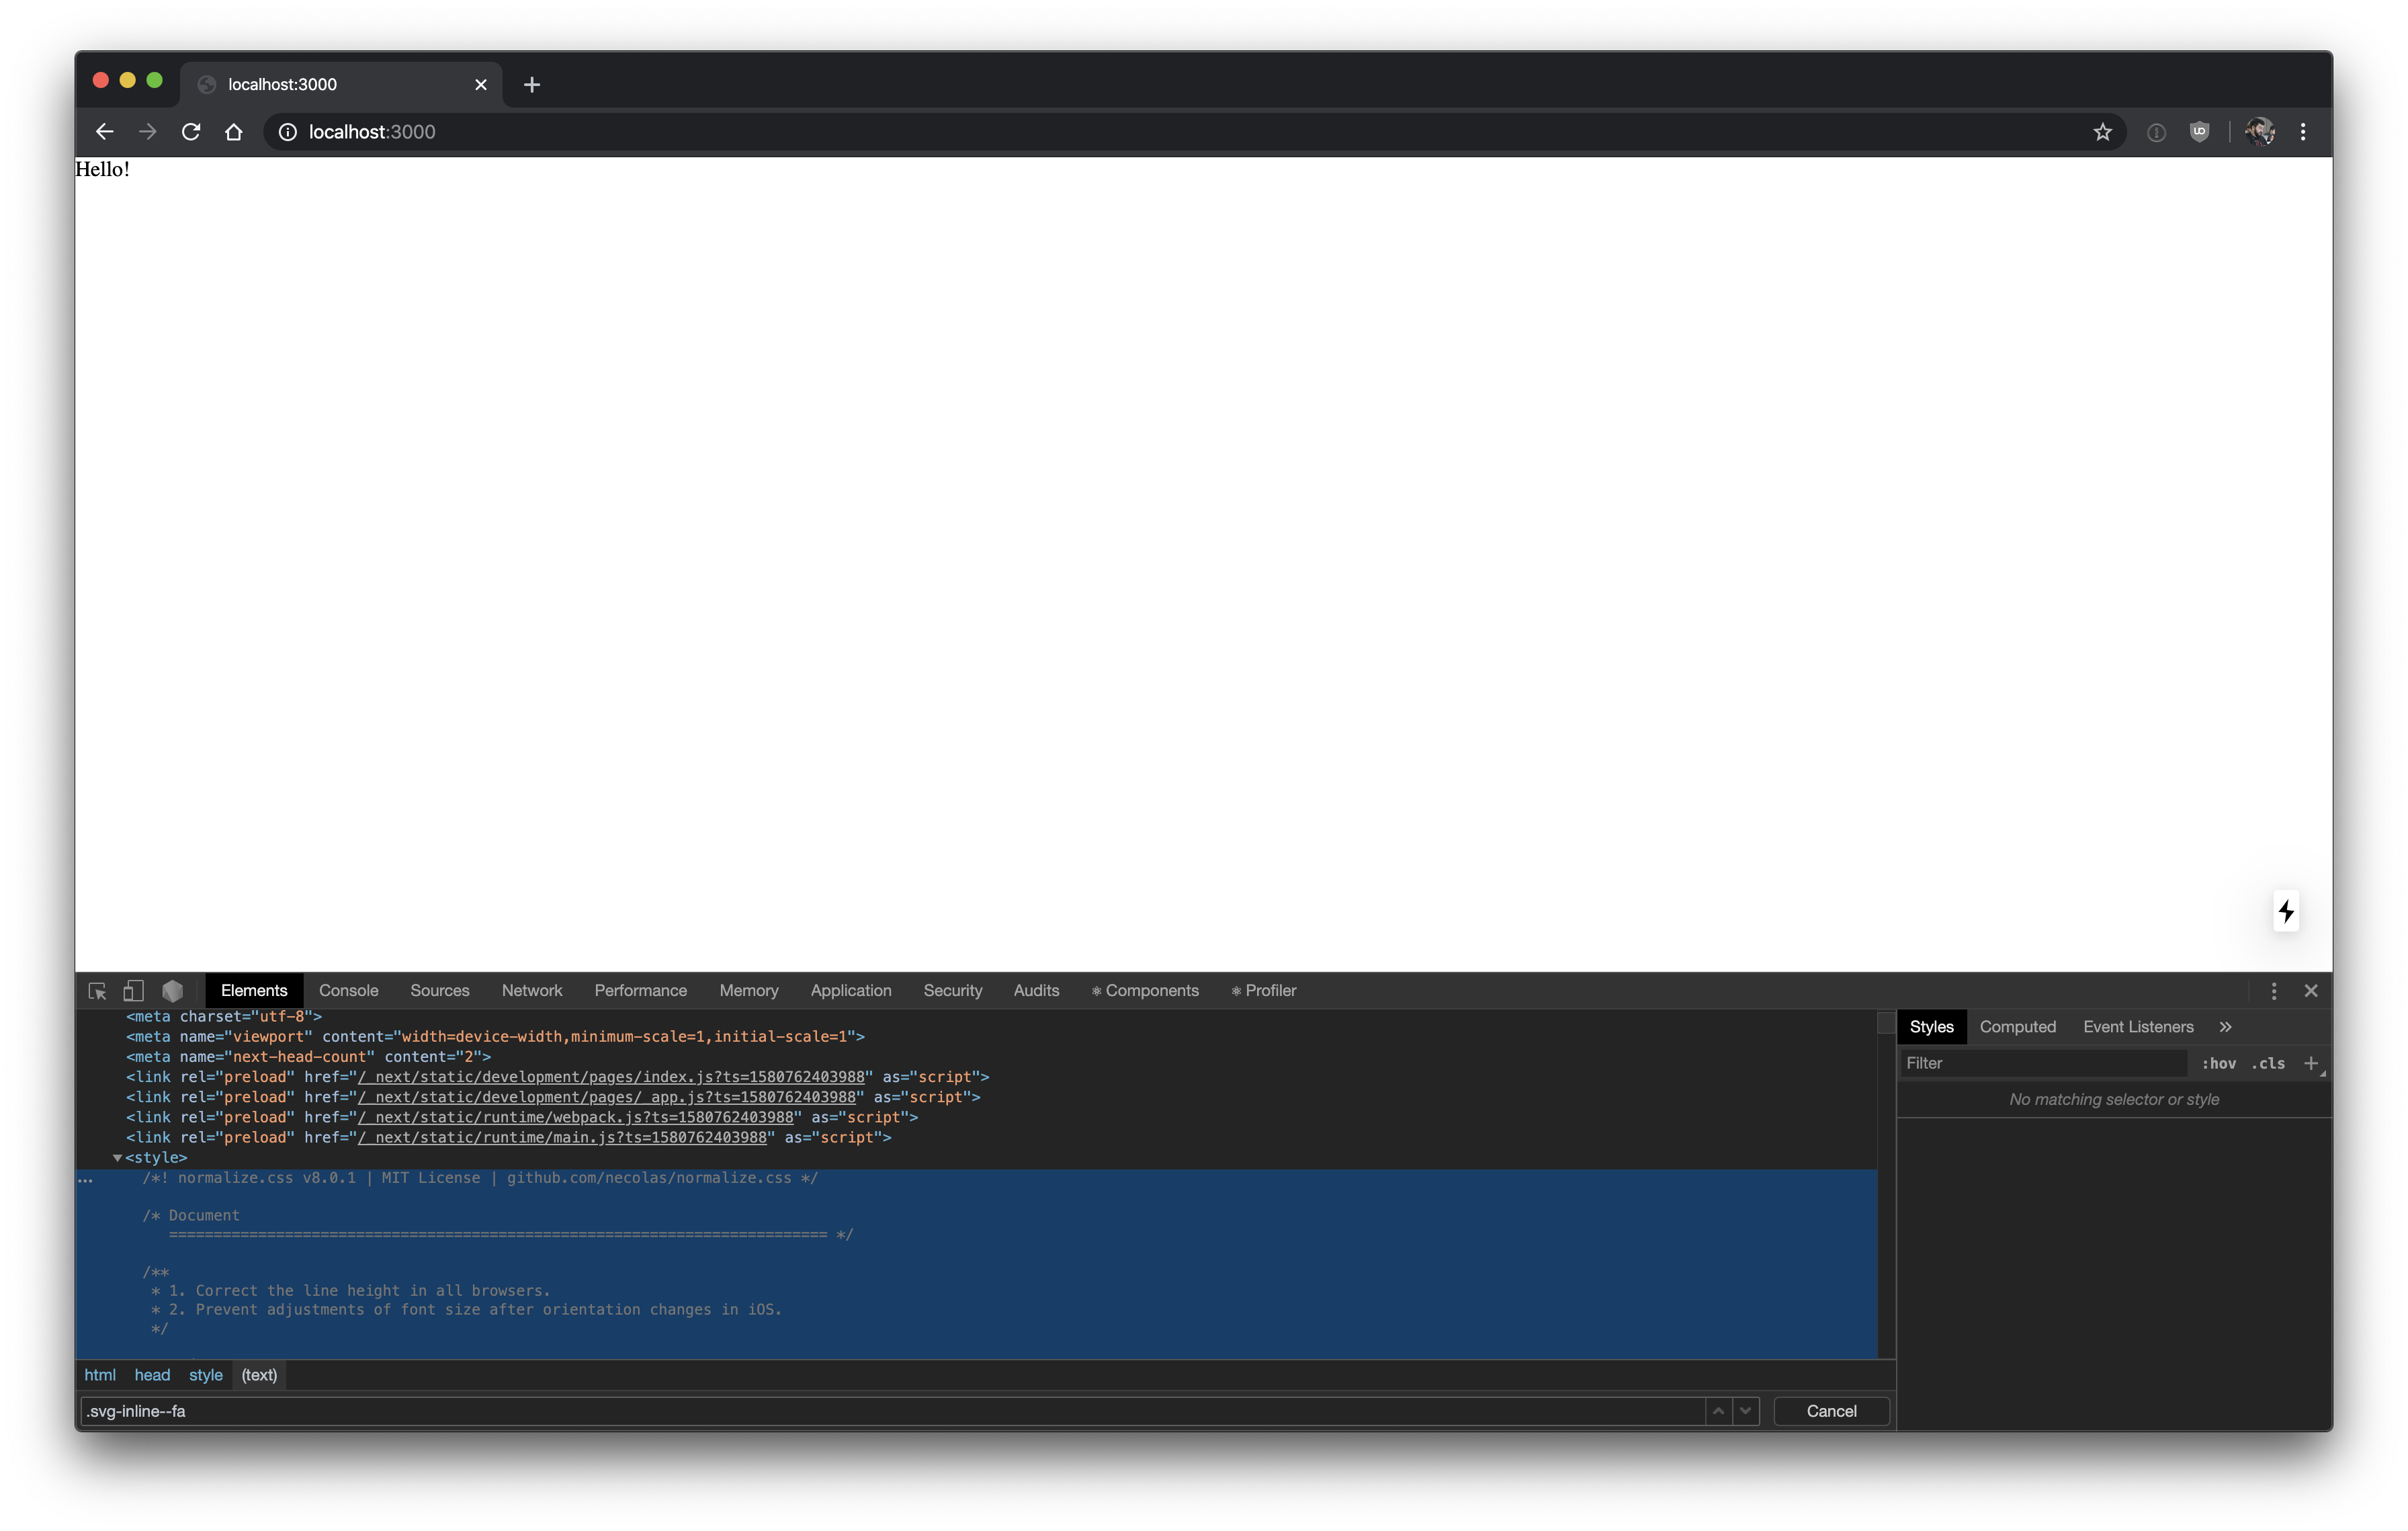
Task: Add a new style rule with the plus icon
Action: tap(2313, 1063)
